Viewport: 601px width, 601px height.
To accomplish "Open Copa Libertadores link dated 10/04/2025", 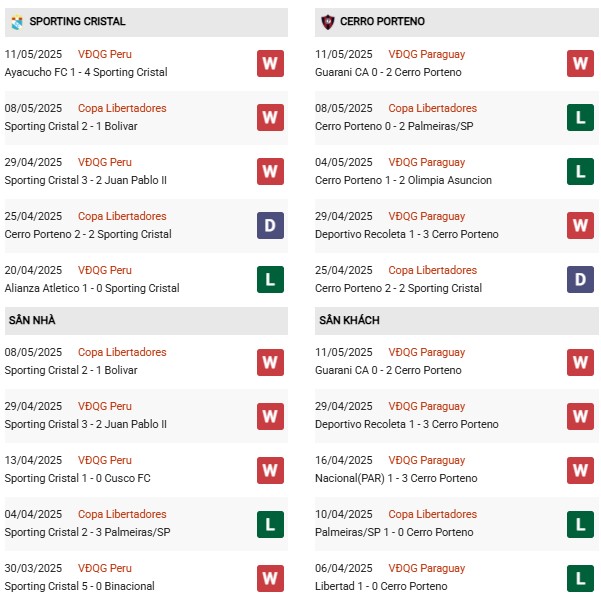I will [x=432, y=514].
